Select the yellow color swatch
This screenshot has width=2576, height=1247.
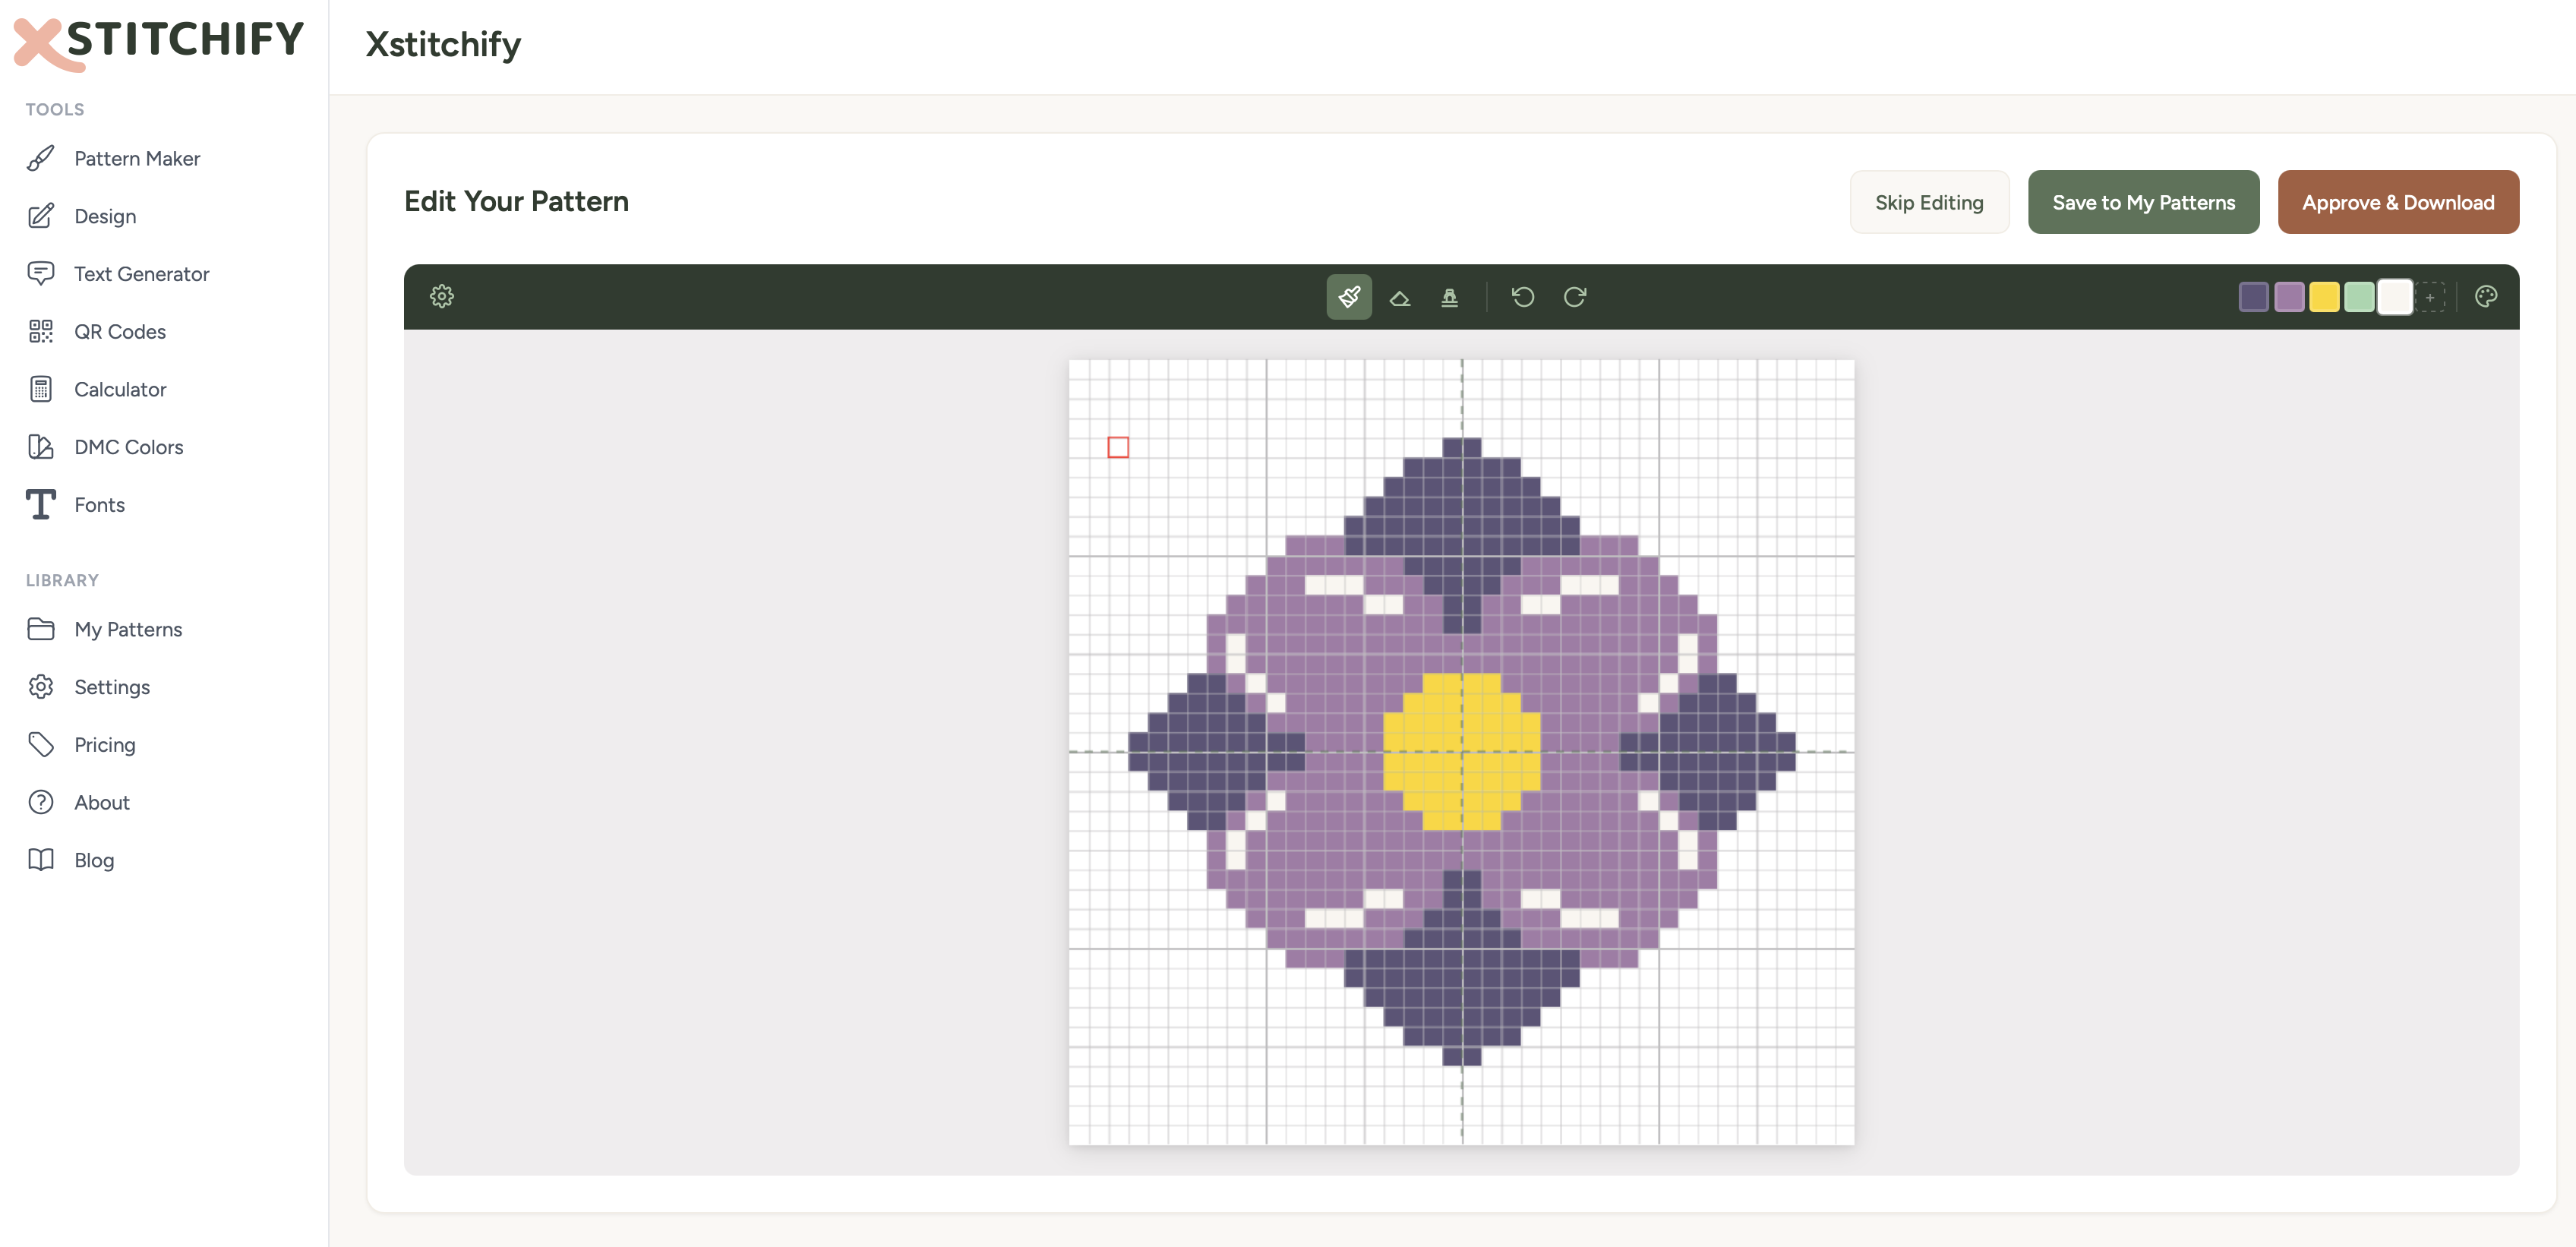(2325, 296)
